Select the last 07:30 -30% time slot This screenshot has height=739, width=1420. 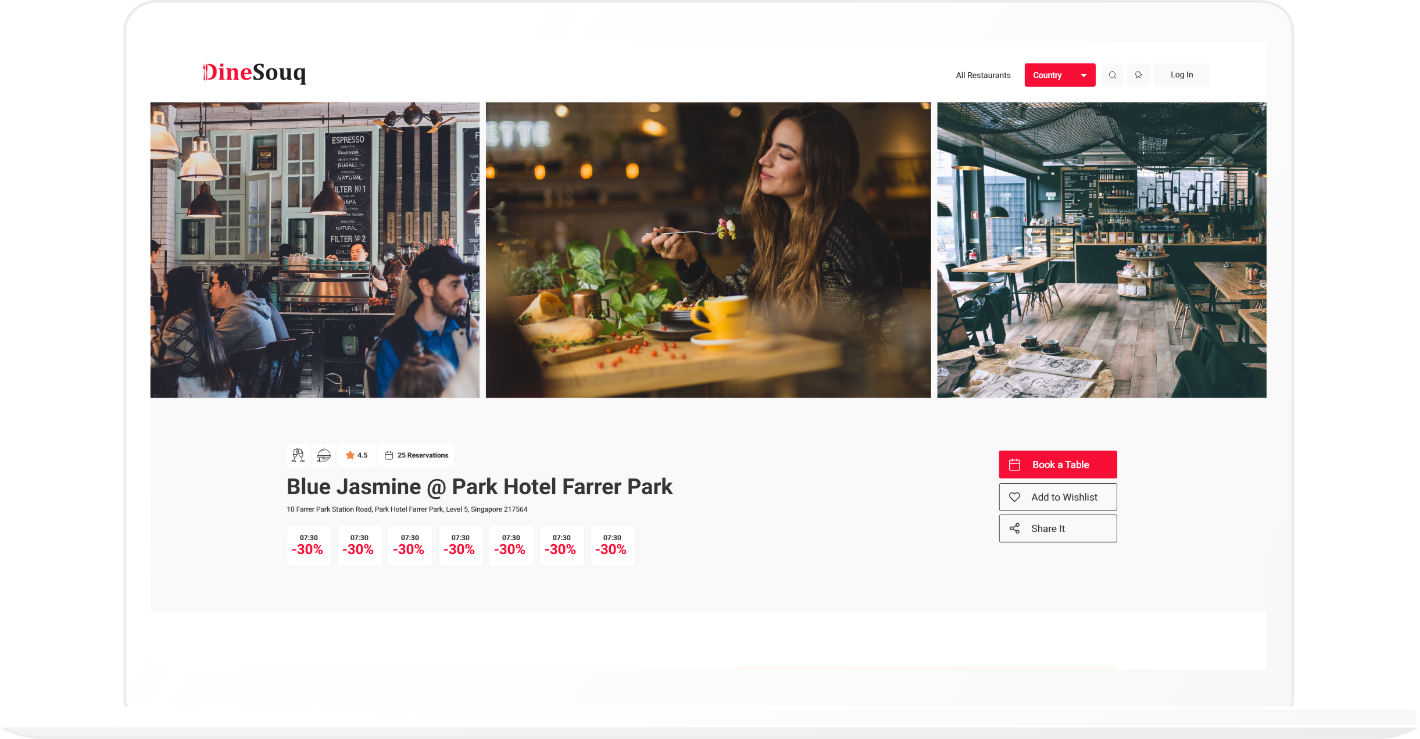(x=612, y=545)
